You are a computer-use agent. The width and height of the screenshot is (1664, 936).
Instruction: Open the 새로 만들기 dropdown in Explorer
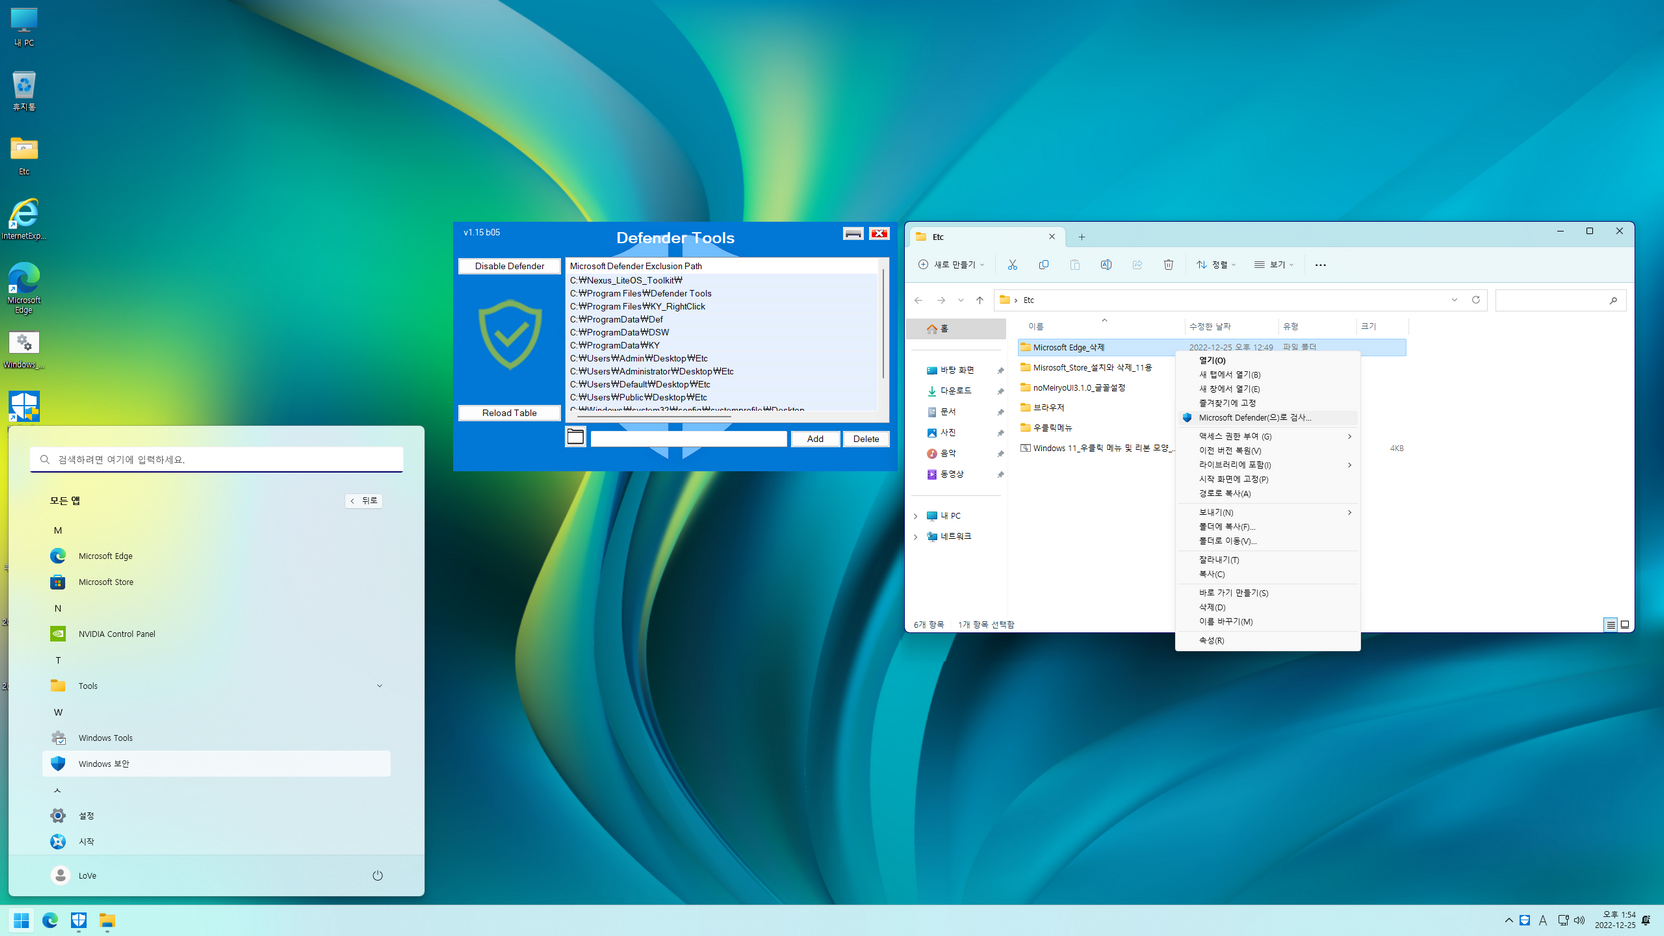click(951, 265)
